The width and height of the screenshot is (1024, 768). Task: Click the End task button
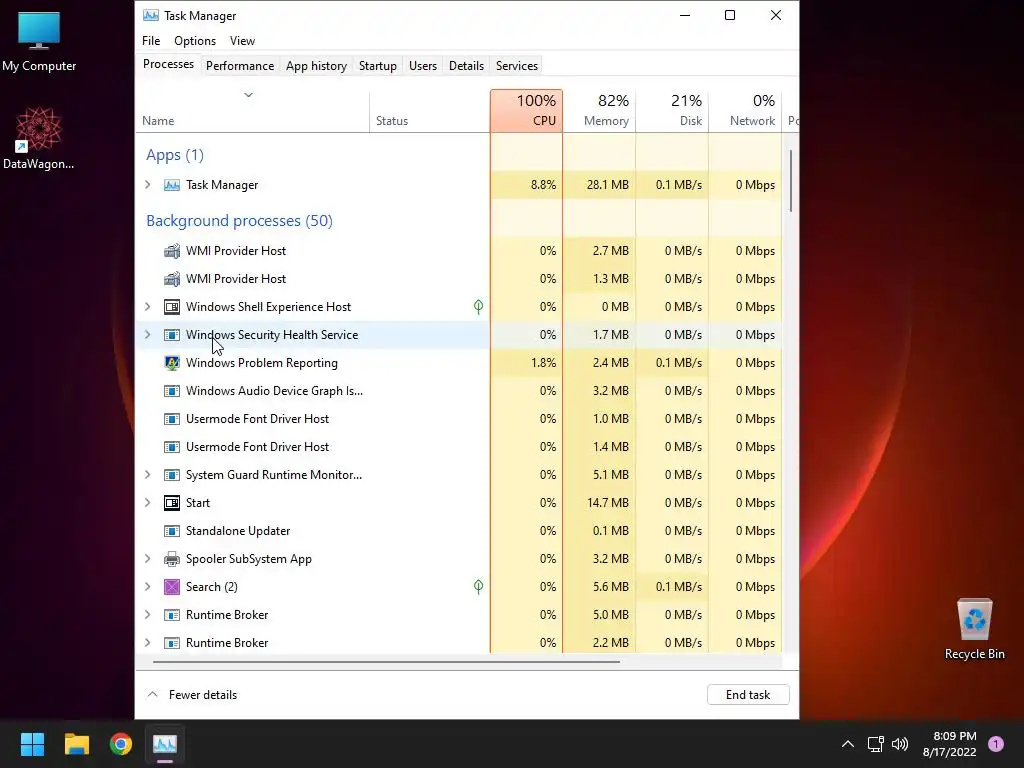coord(748,695)
